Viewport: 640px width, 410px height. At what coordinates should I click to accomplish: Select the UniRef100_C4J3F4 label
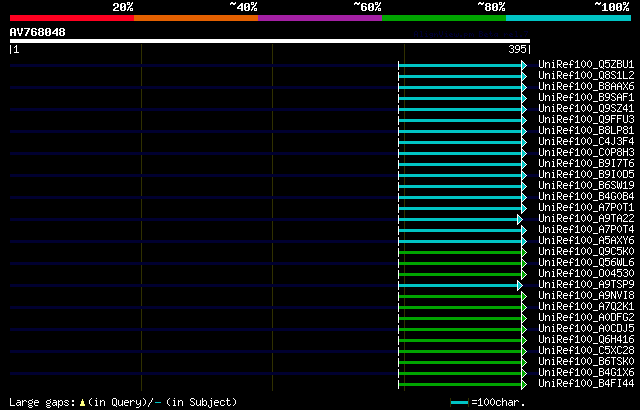[x=586, y=142]
